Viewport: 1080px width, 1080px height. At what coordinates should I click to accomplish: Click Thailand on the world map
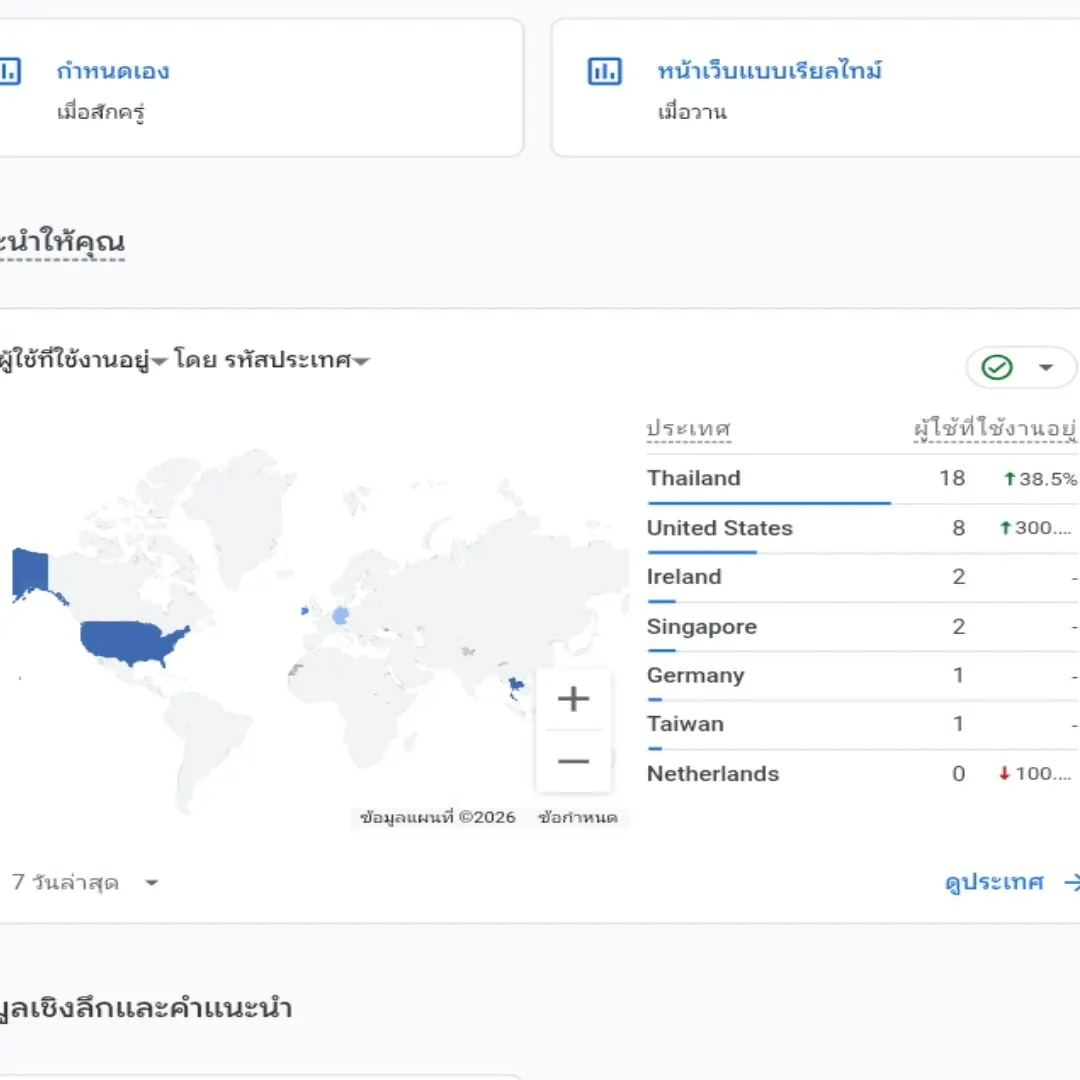click(515, 687)
